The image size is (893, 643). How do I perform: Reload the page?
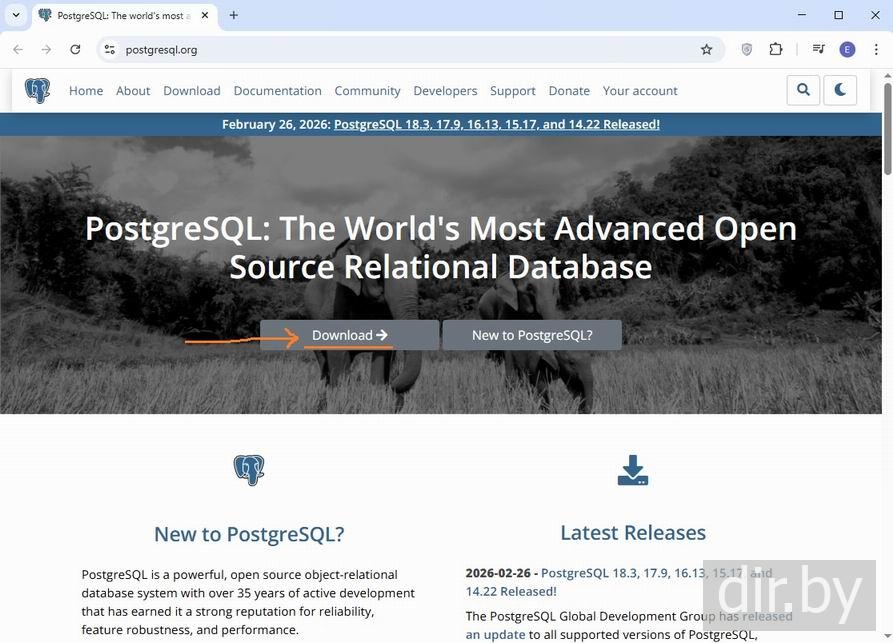tap(75, 50)
